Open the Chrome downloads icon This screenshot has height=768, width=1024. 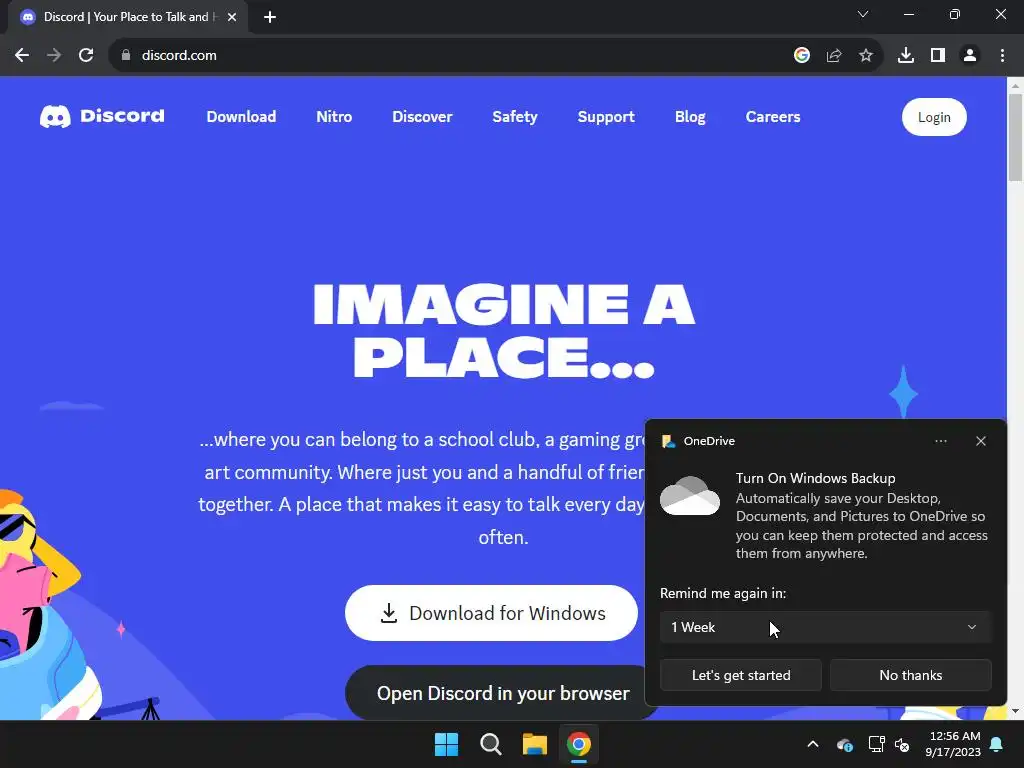pyautogui.click(x=905, y=56)
